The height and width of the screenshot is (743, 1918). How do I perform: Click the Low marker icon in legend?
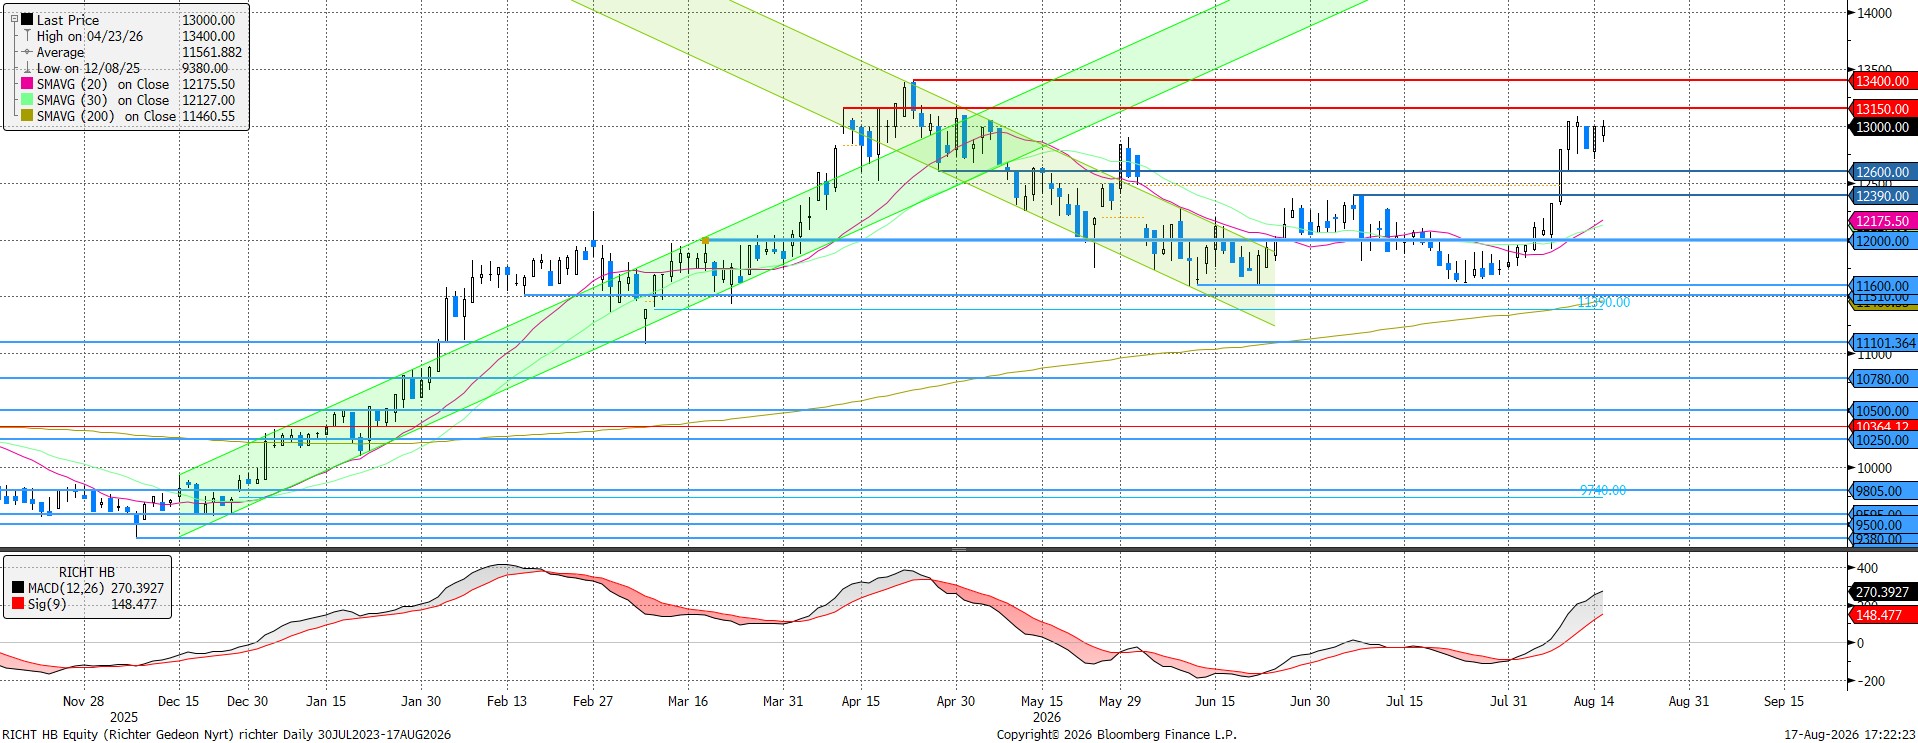tap(27, 68)
